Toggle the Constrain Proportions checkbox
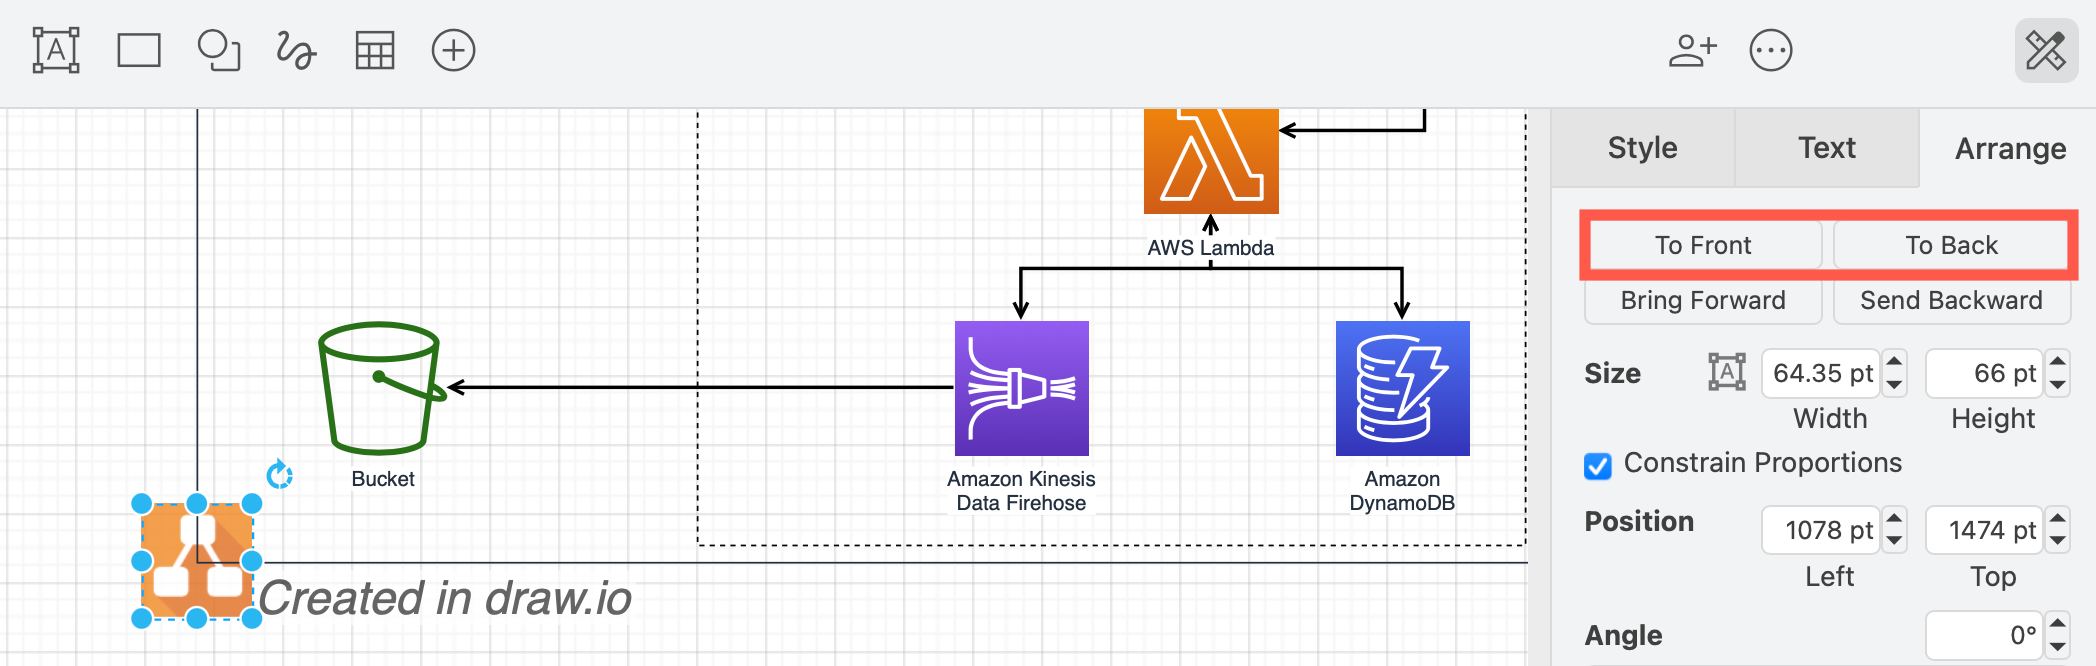The height and width of the screenshot is (666, 2096). (x=1598, y=466)
